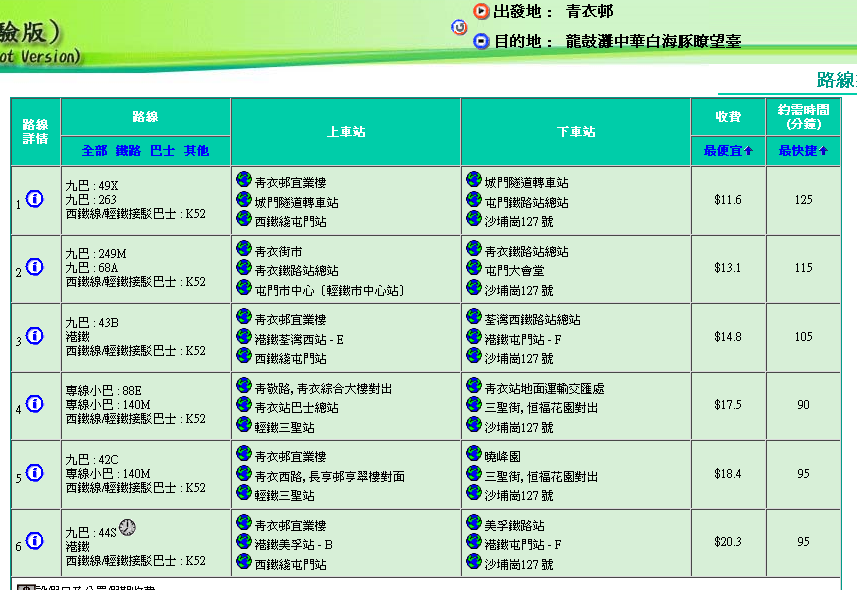This screenshot has height=590, width=857.
Task: Click the $17.5 fare cell of route 4
Action: point(728,405)
